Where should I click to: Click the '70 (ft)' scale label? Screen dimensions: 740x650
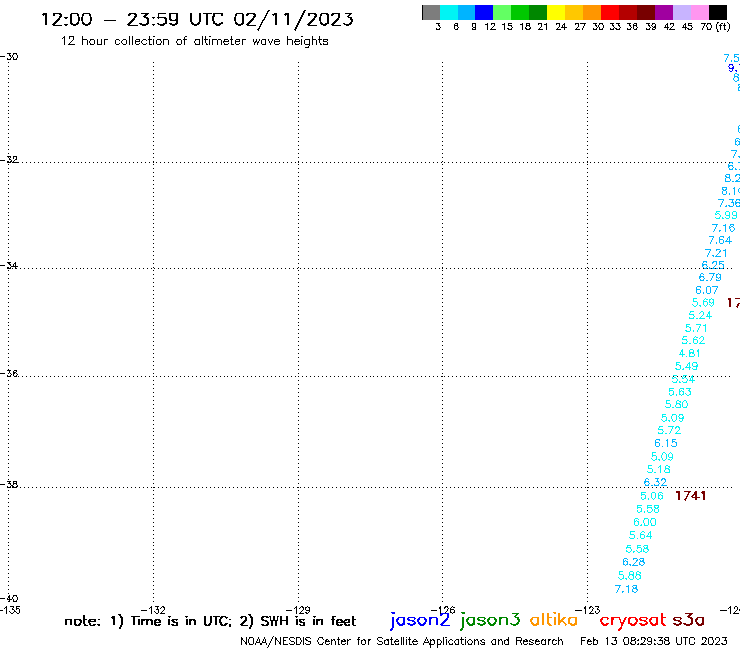[715, 27]
